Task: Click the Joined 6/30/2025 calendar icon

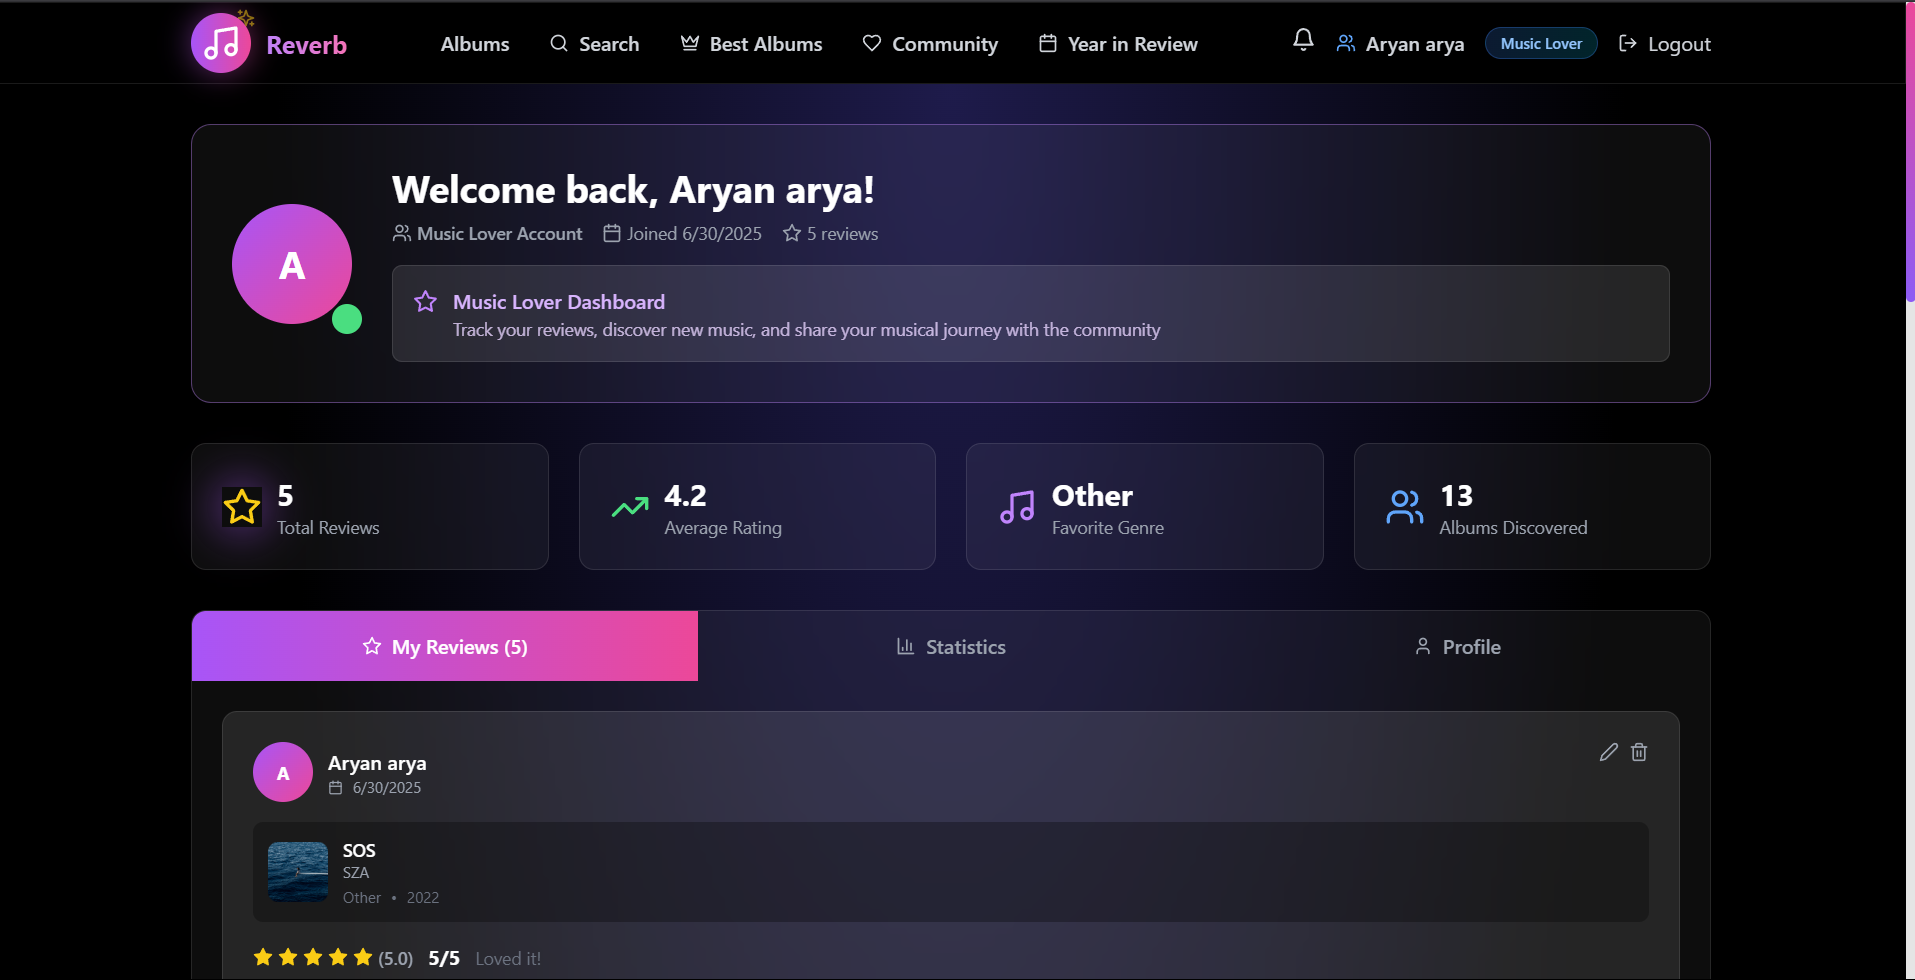Action: [612, 233]
